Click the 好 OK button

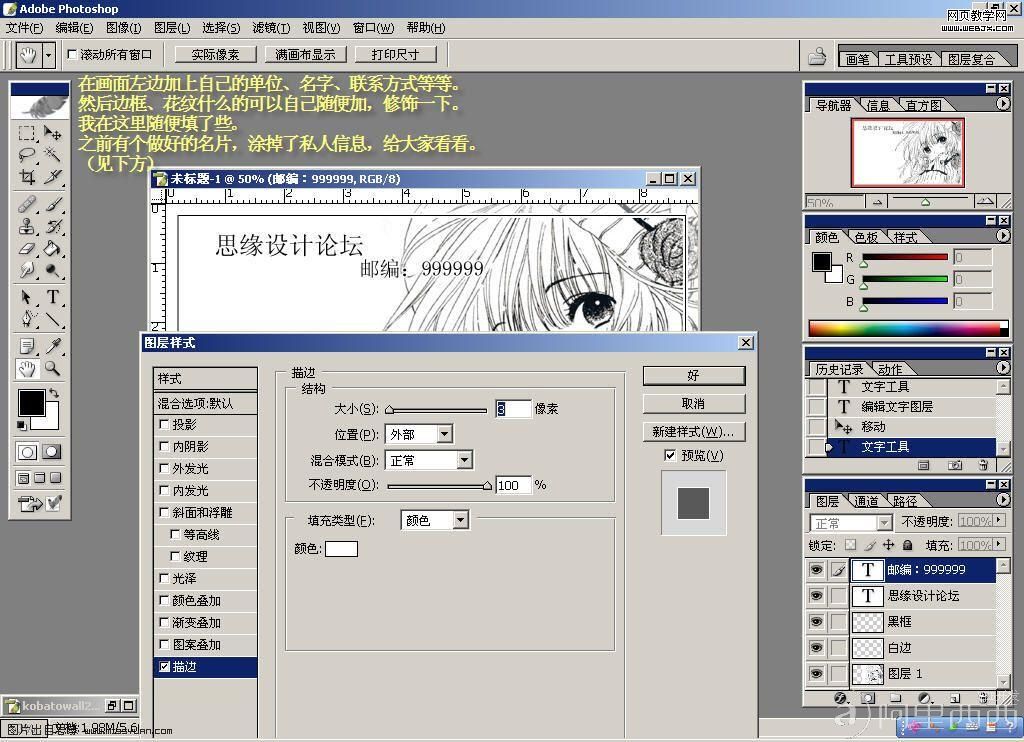pyautogui.click(x=694, y=376)
